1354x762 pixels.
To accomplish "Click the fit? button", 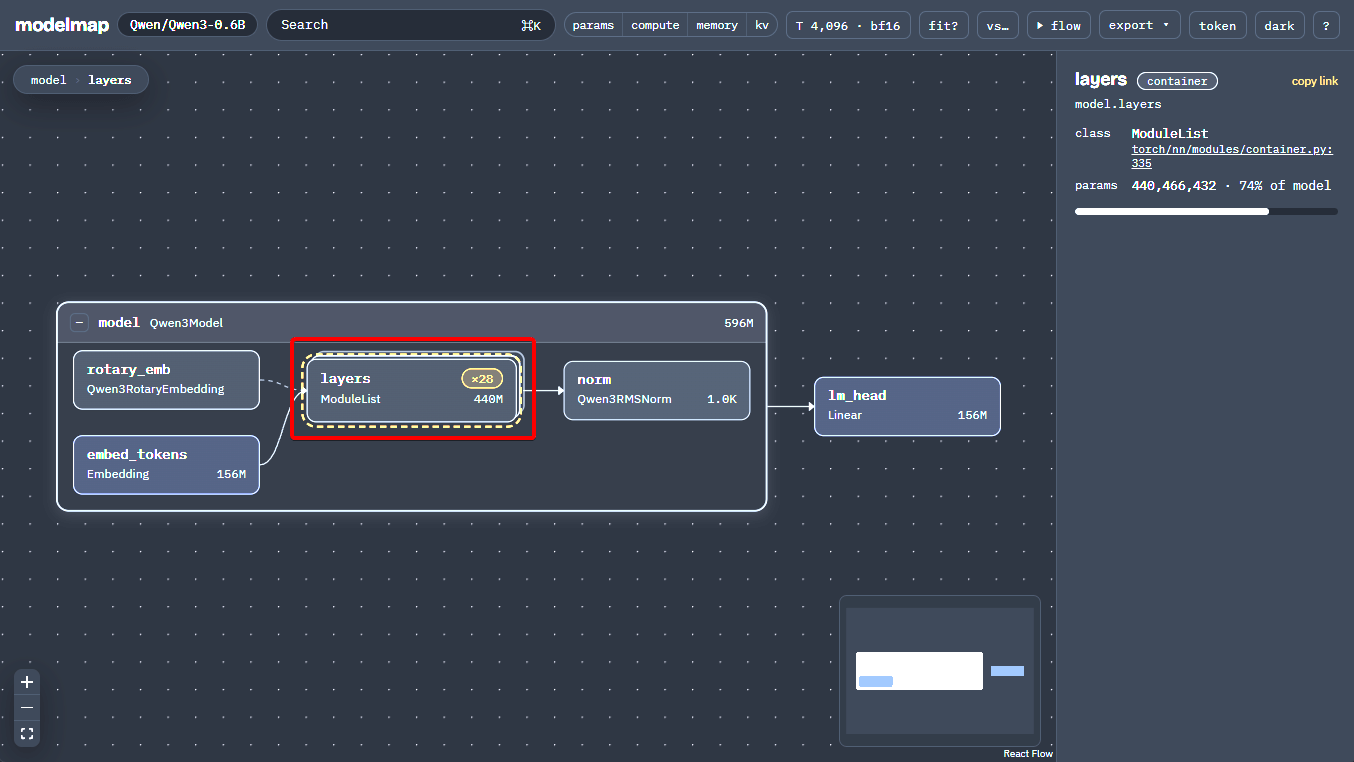I will point(943,25).
